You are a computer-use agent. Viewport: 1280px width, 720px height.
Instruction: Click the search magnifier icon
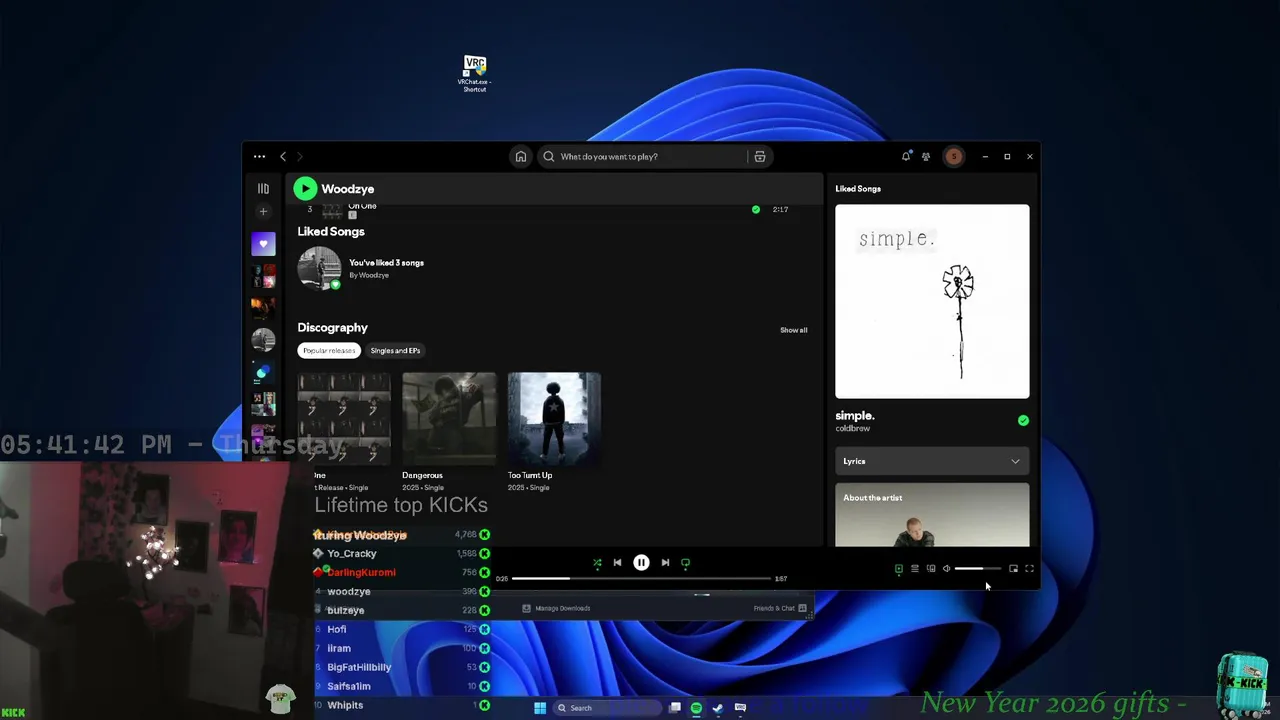(549, 156)
